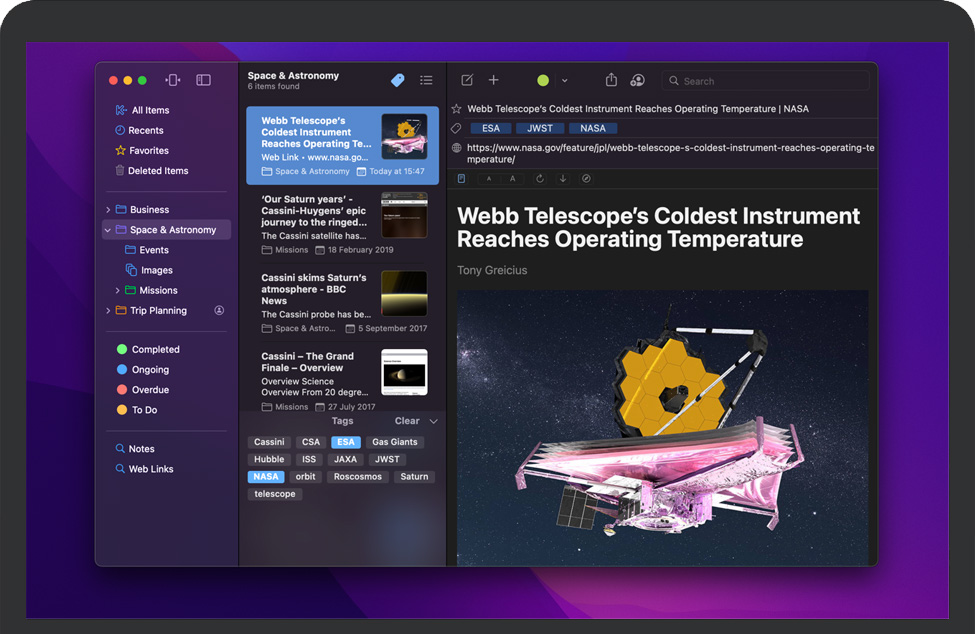The height and width of the screenshot is (634, 975).
Task: Toggle the sidebar panel icon
Action: (203, 80)
